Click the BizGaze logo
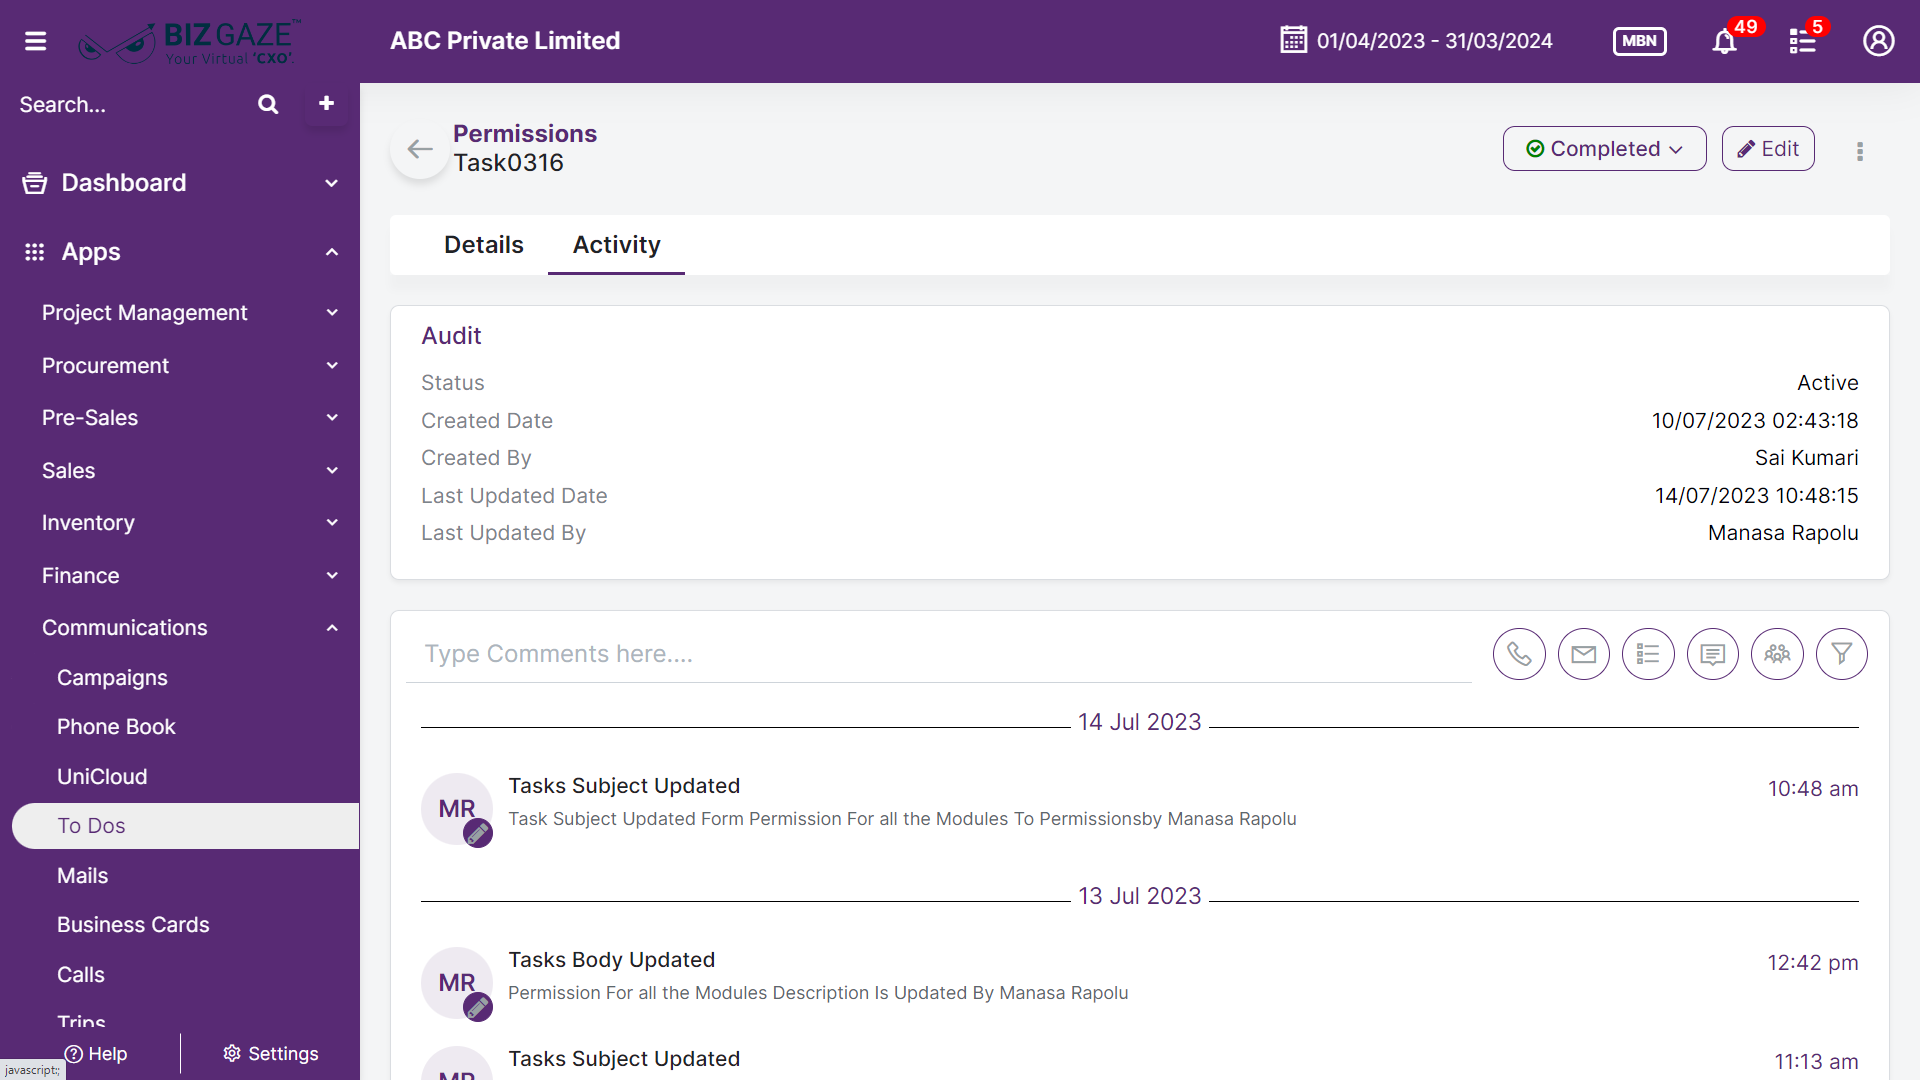The image size is (1920, 1080). (189, 42)
